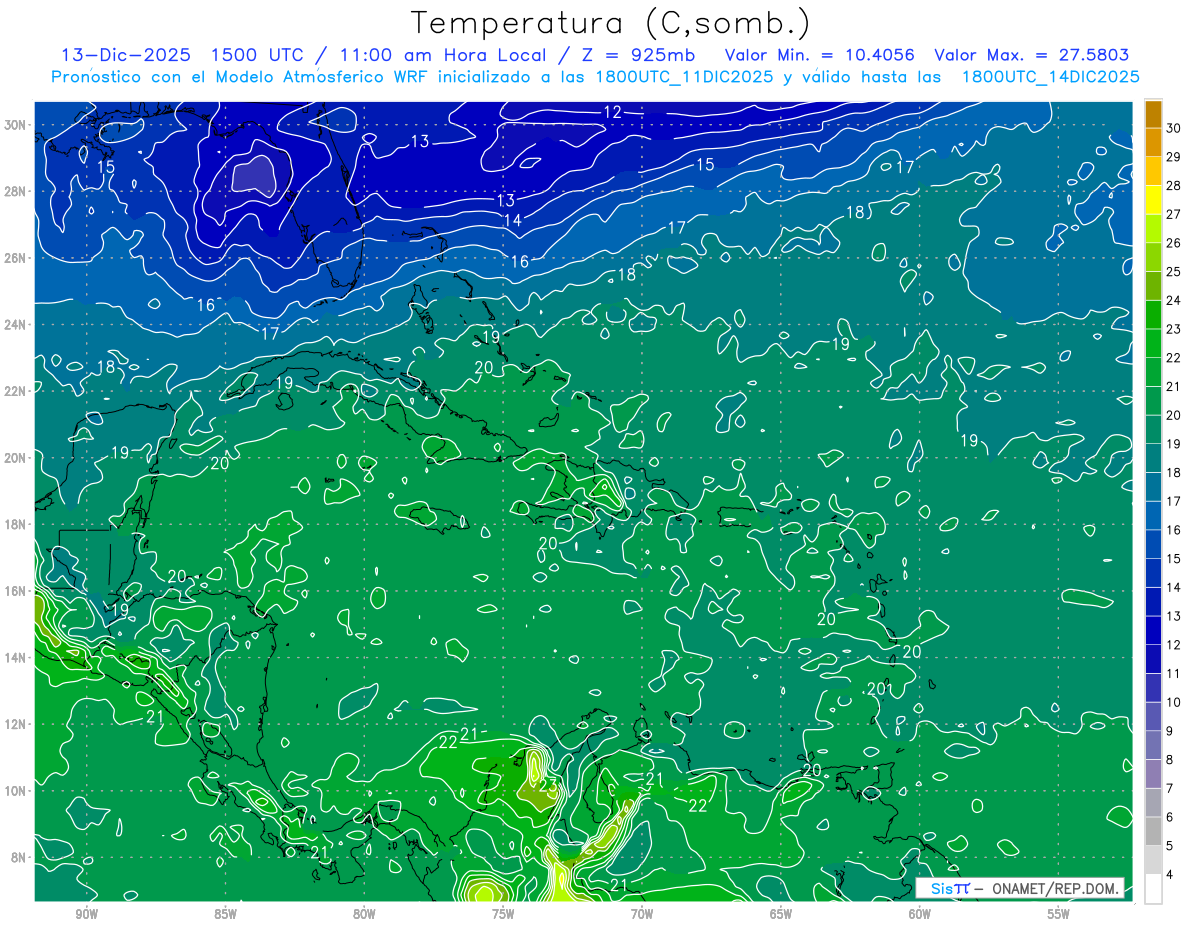Click latitude axis label 8N
Viewport: 1200px width, 927px height.
(x=20, y=857)
